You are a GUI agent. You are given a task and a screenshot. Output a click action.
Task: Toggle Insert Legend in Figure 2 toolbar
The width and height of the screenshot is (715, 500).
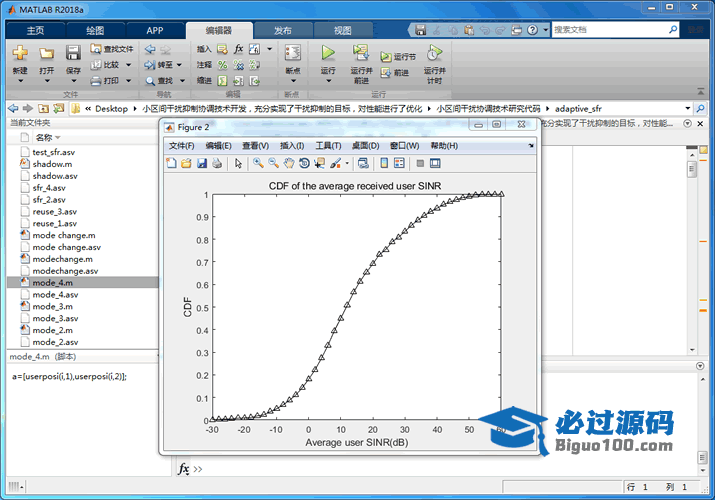[x=399, y=163]
